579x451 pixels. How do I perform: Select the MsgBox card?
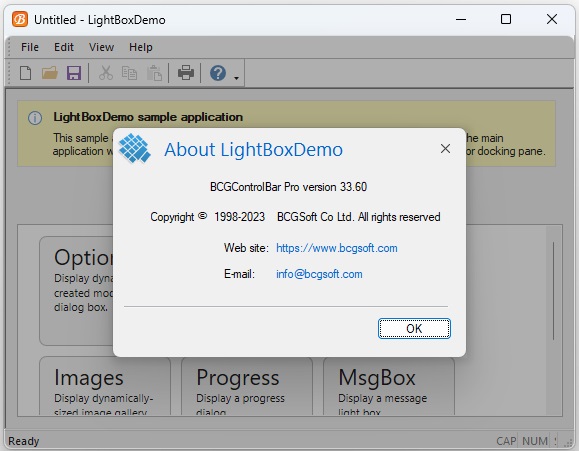389,386
